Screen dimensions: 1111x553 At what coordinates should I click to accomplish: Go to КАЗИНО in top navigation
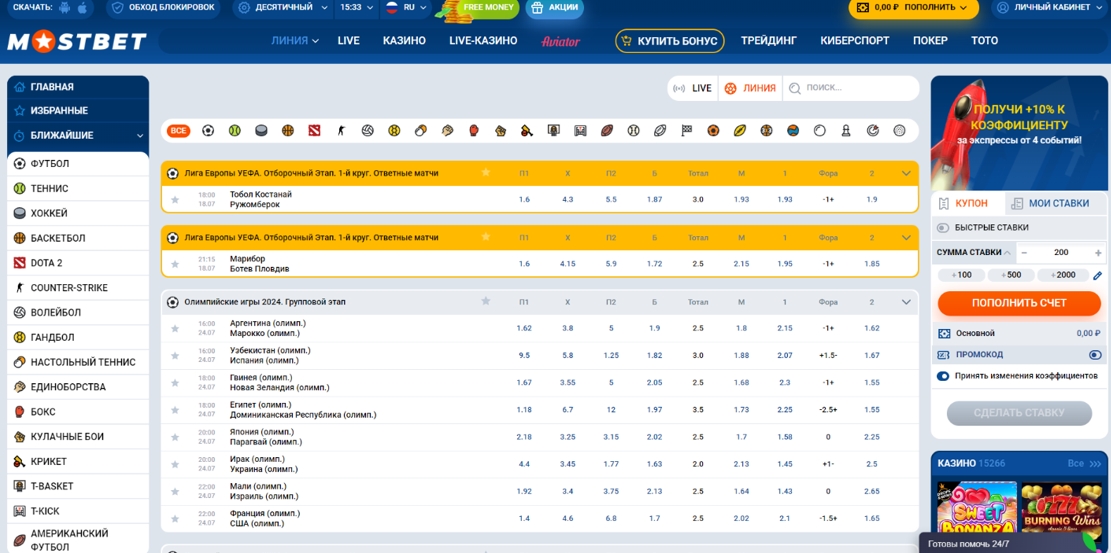(x=404, y=41)
